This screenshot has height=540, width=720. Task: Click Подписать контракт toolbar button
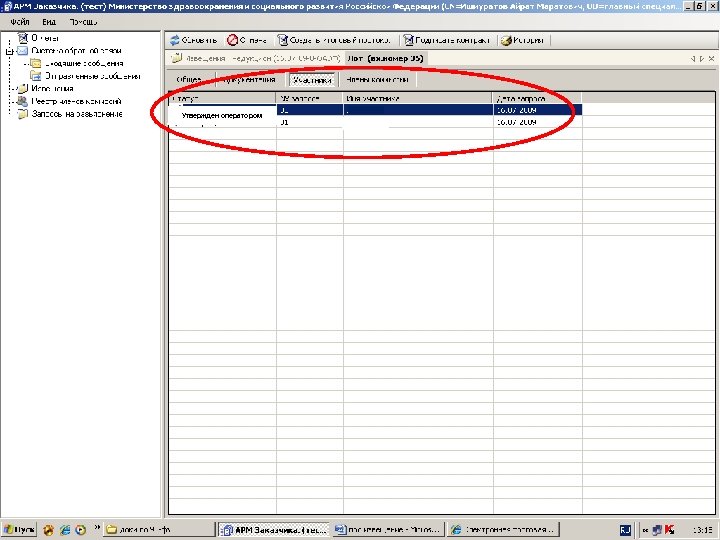(x=446, y=40)
